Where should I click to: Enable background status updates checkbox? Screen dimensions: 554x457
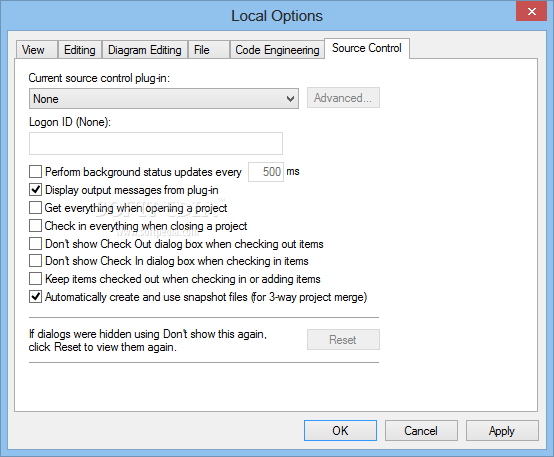coord(35,172)
